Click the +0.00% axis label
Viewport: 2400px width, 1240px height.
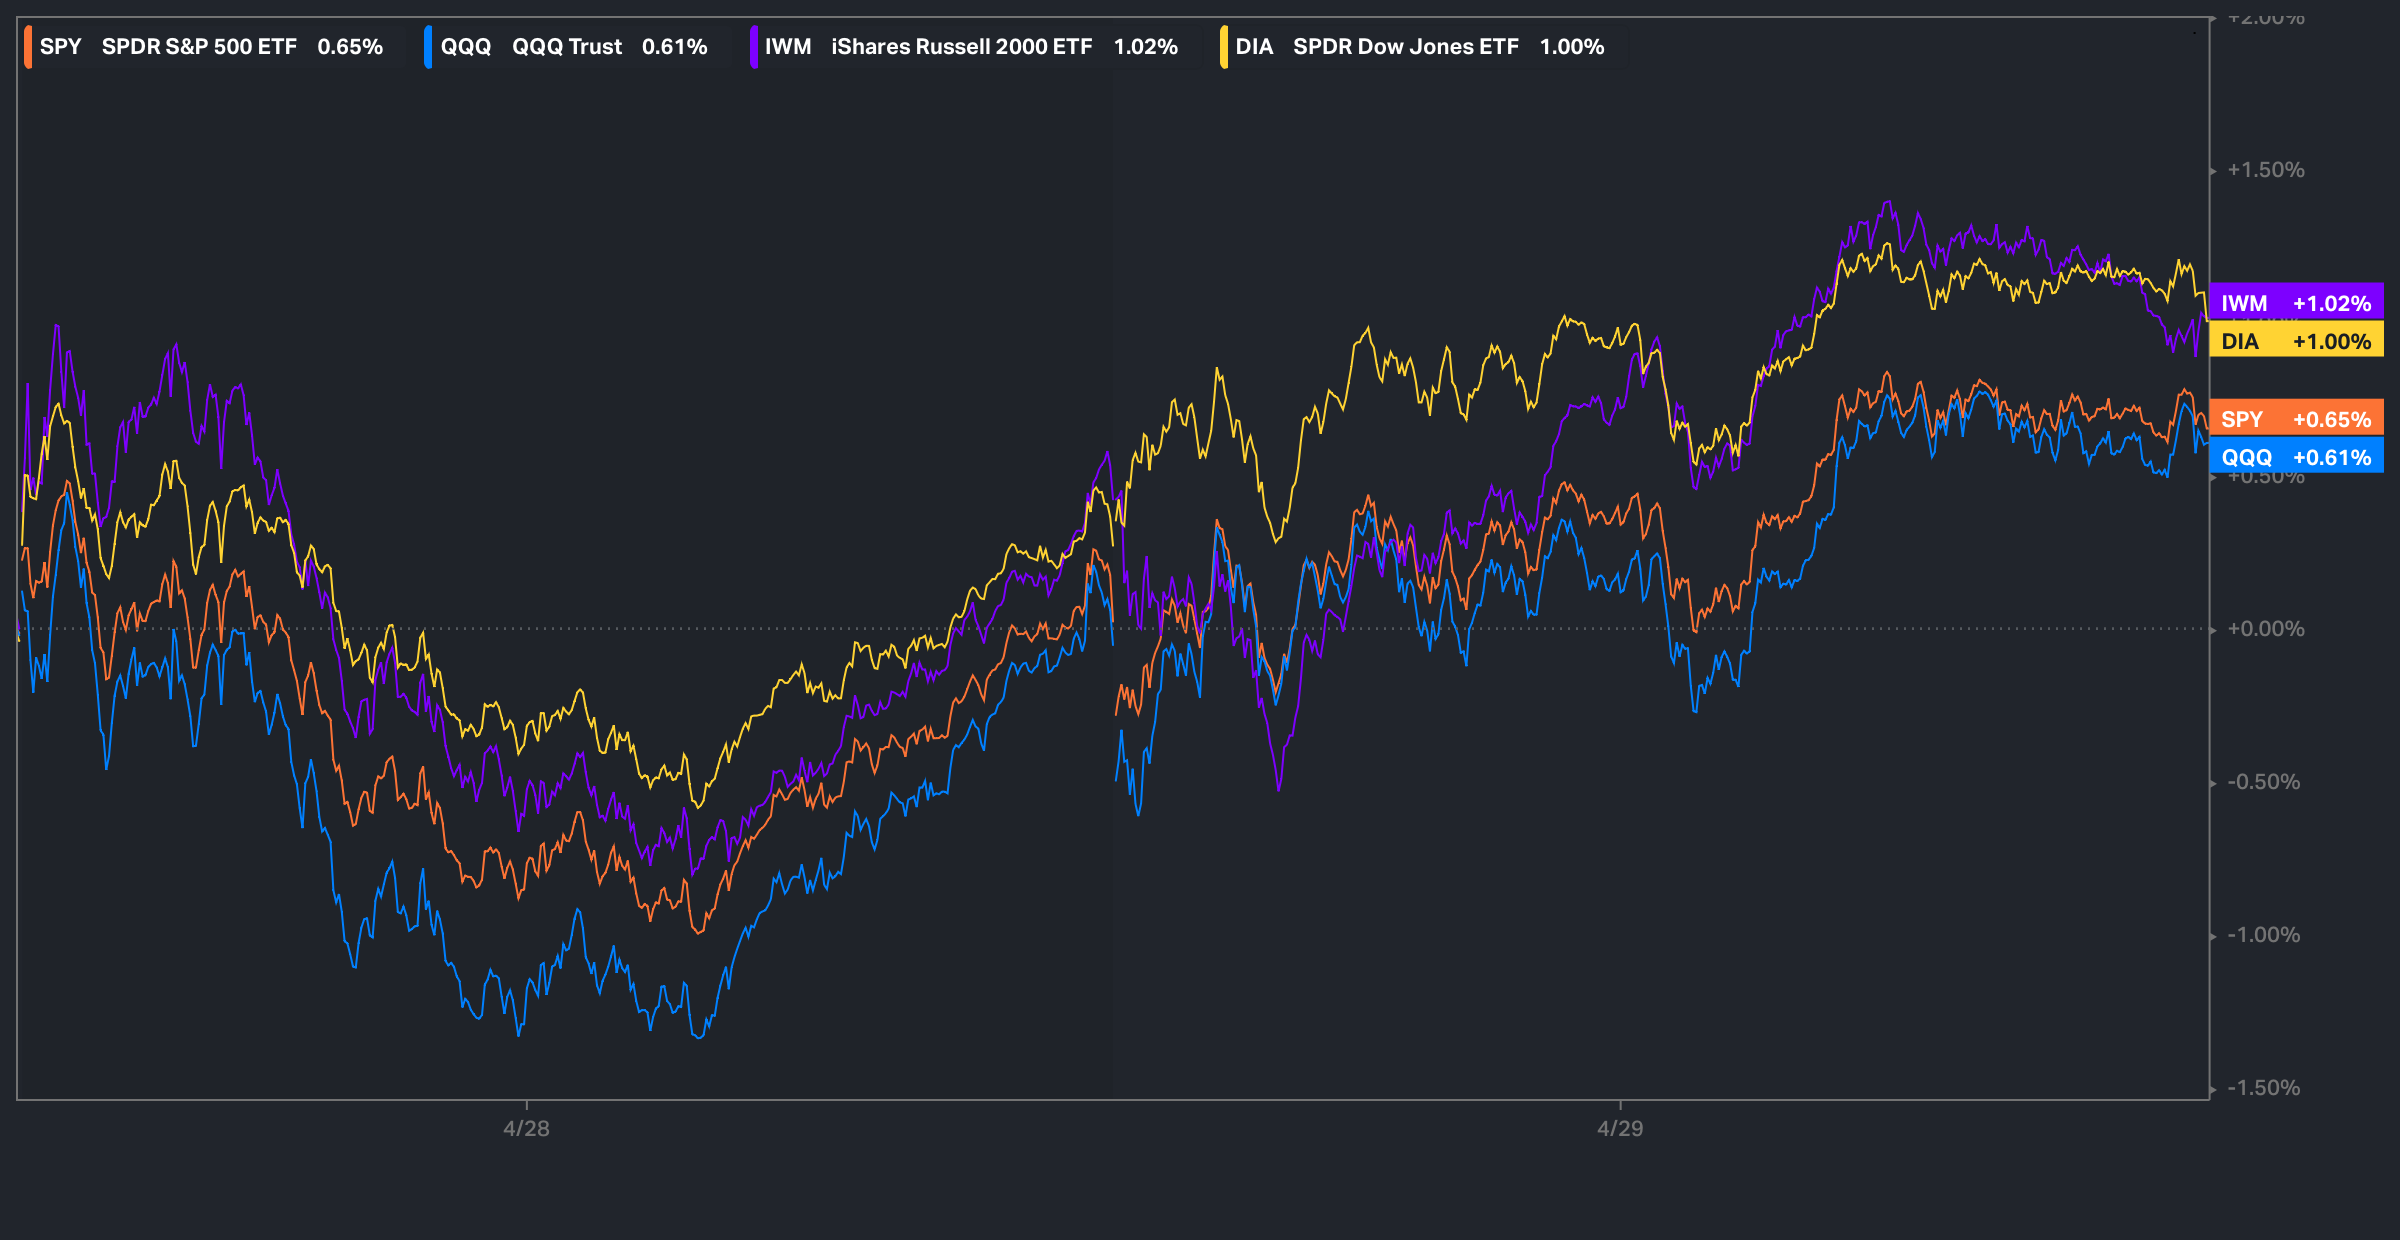pos(2266,629)
